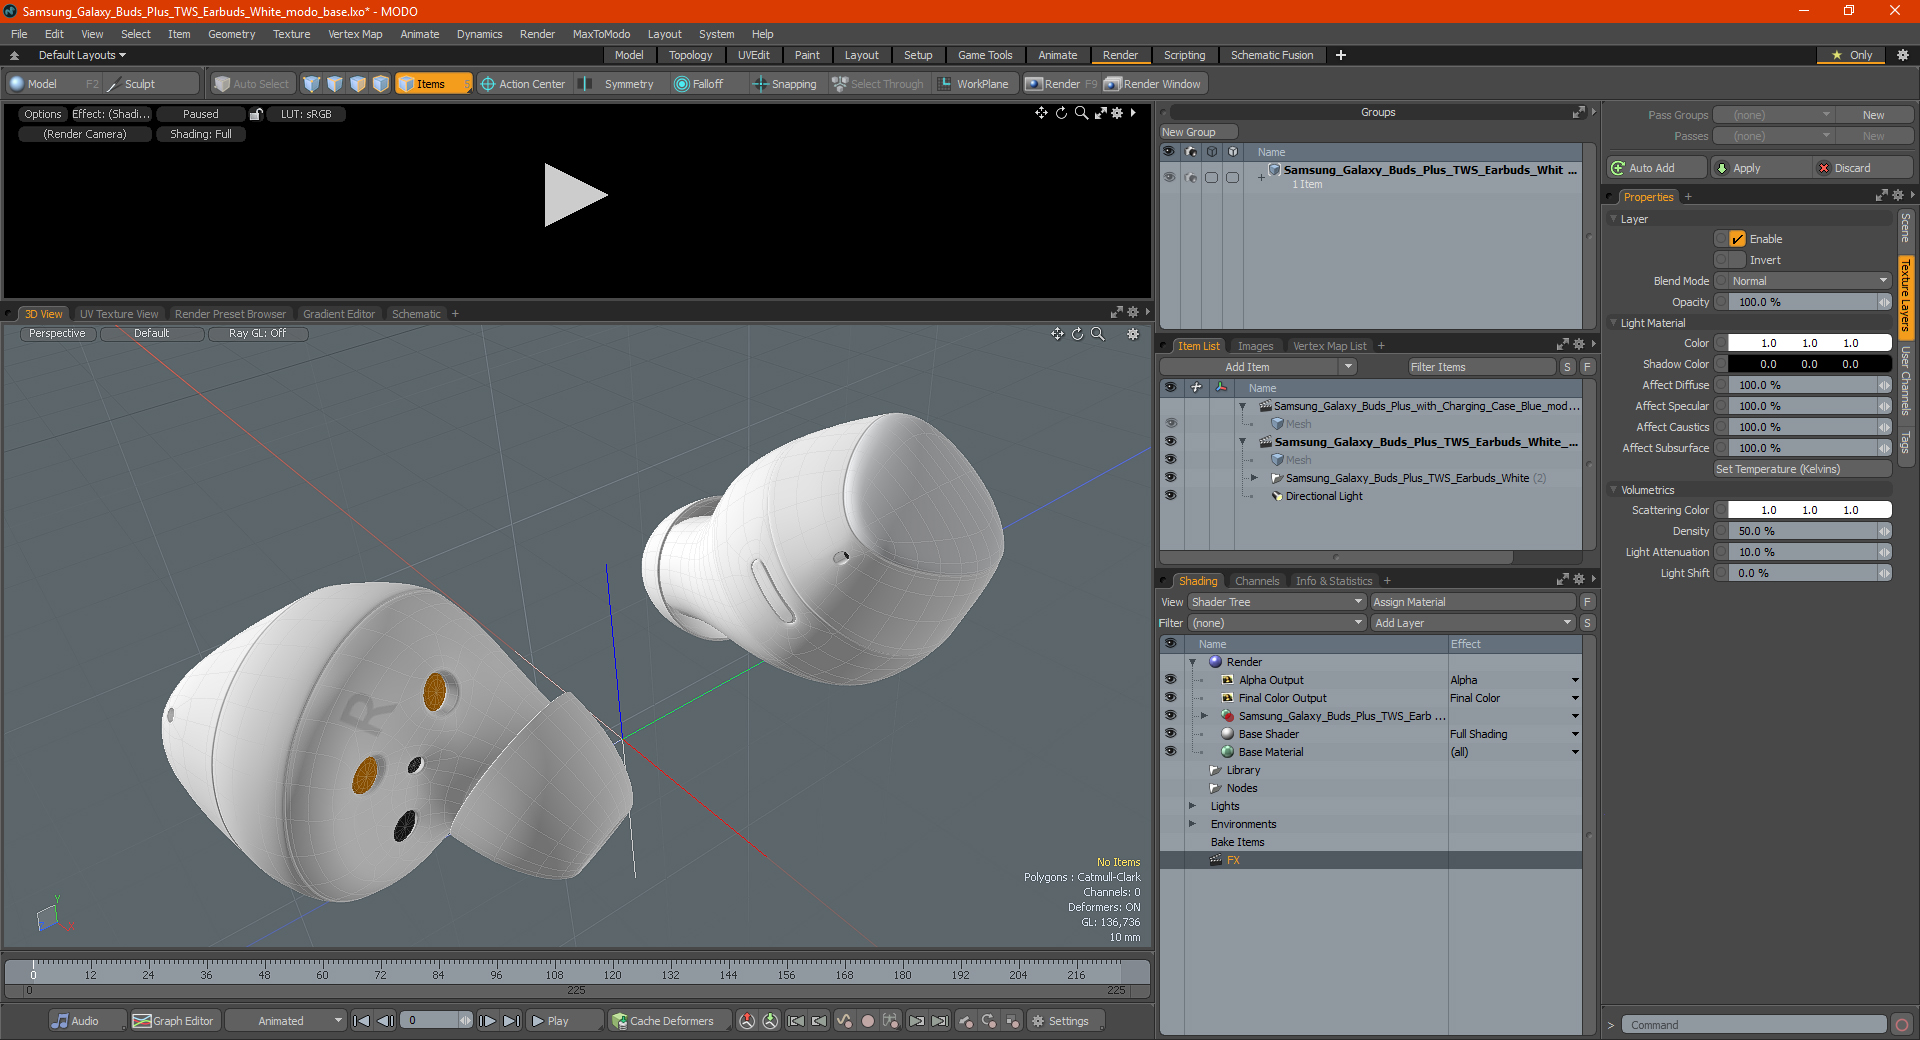Click layout gear icon top right
Image resolution: width=1920 pixels, height=1040 pixels.
(x=1903, y=55)
